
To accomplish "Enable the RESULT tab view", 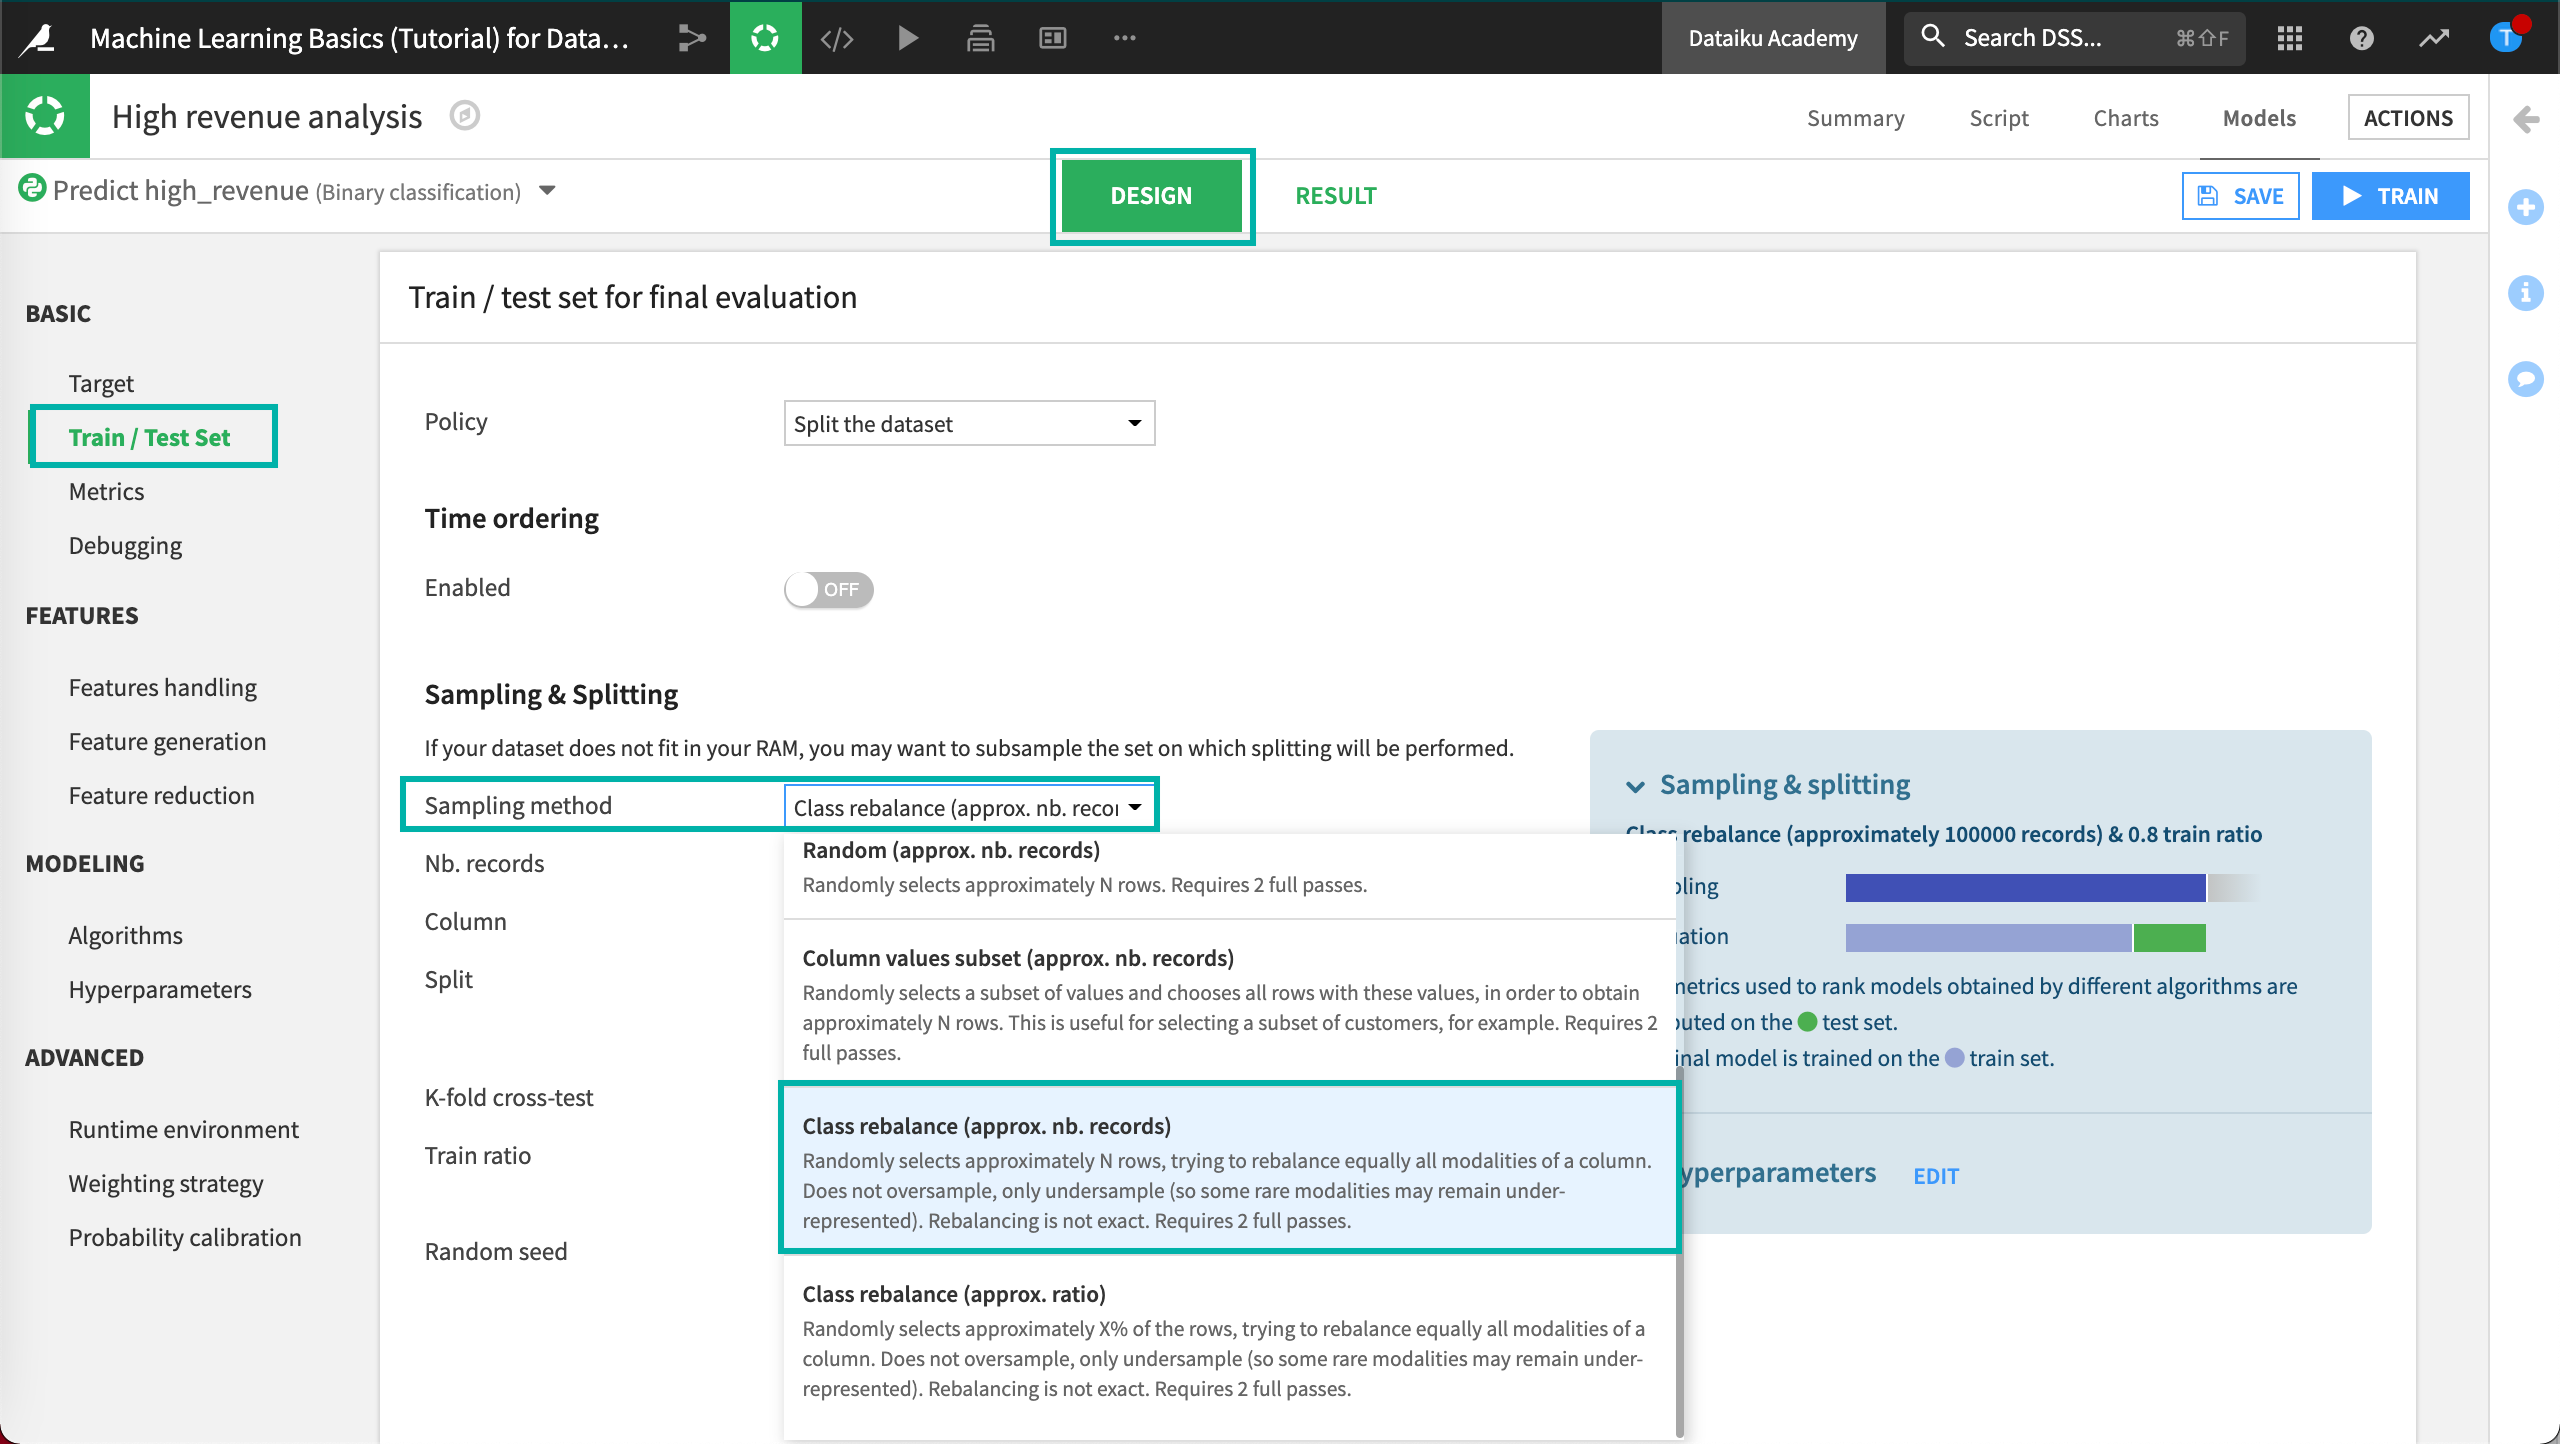I will [x=1336, y=195].
